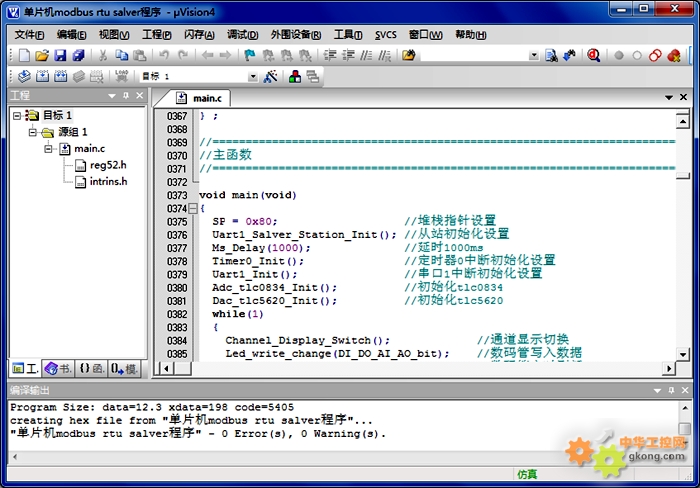Save the current file with disk icon
700x488 pixels.
[x=60, y=56]
